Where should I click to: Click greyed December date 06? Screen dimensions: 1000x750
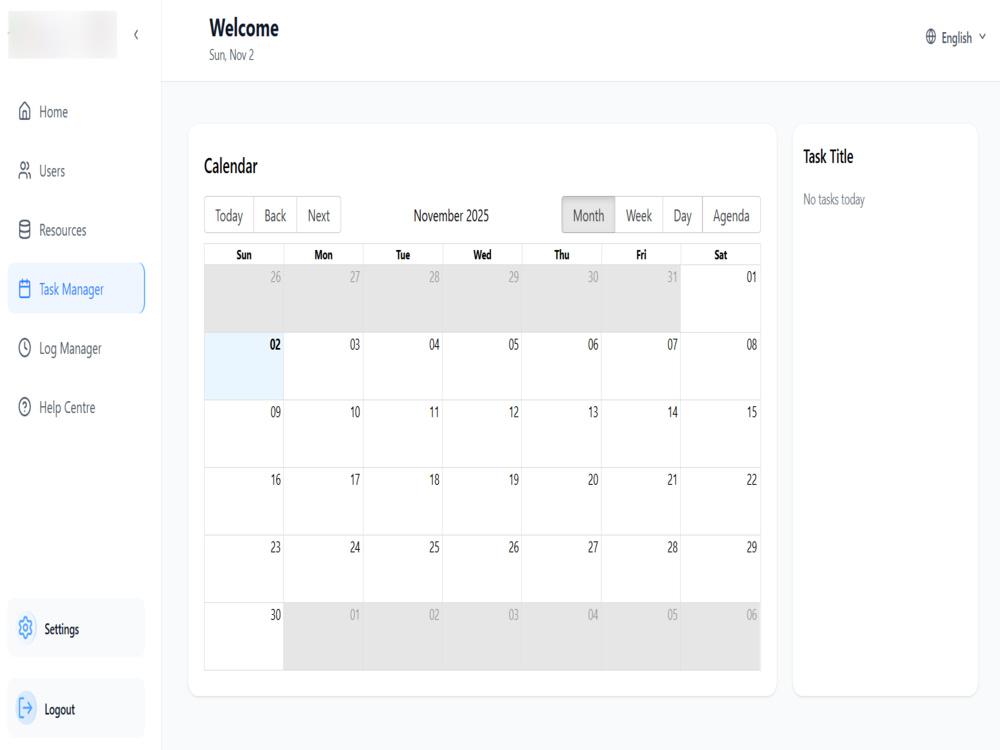click(752, 615)
